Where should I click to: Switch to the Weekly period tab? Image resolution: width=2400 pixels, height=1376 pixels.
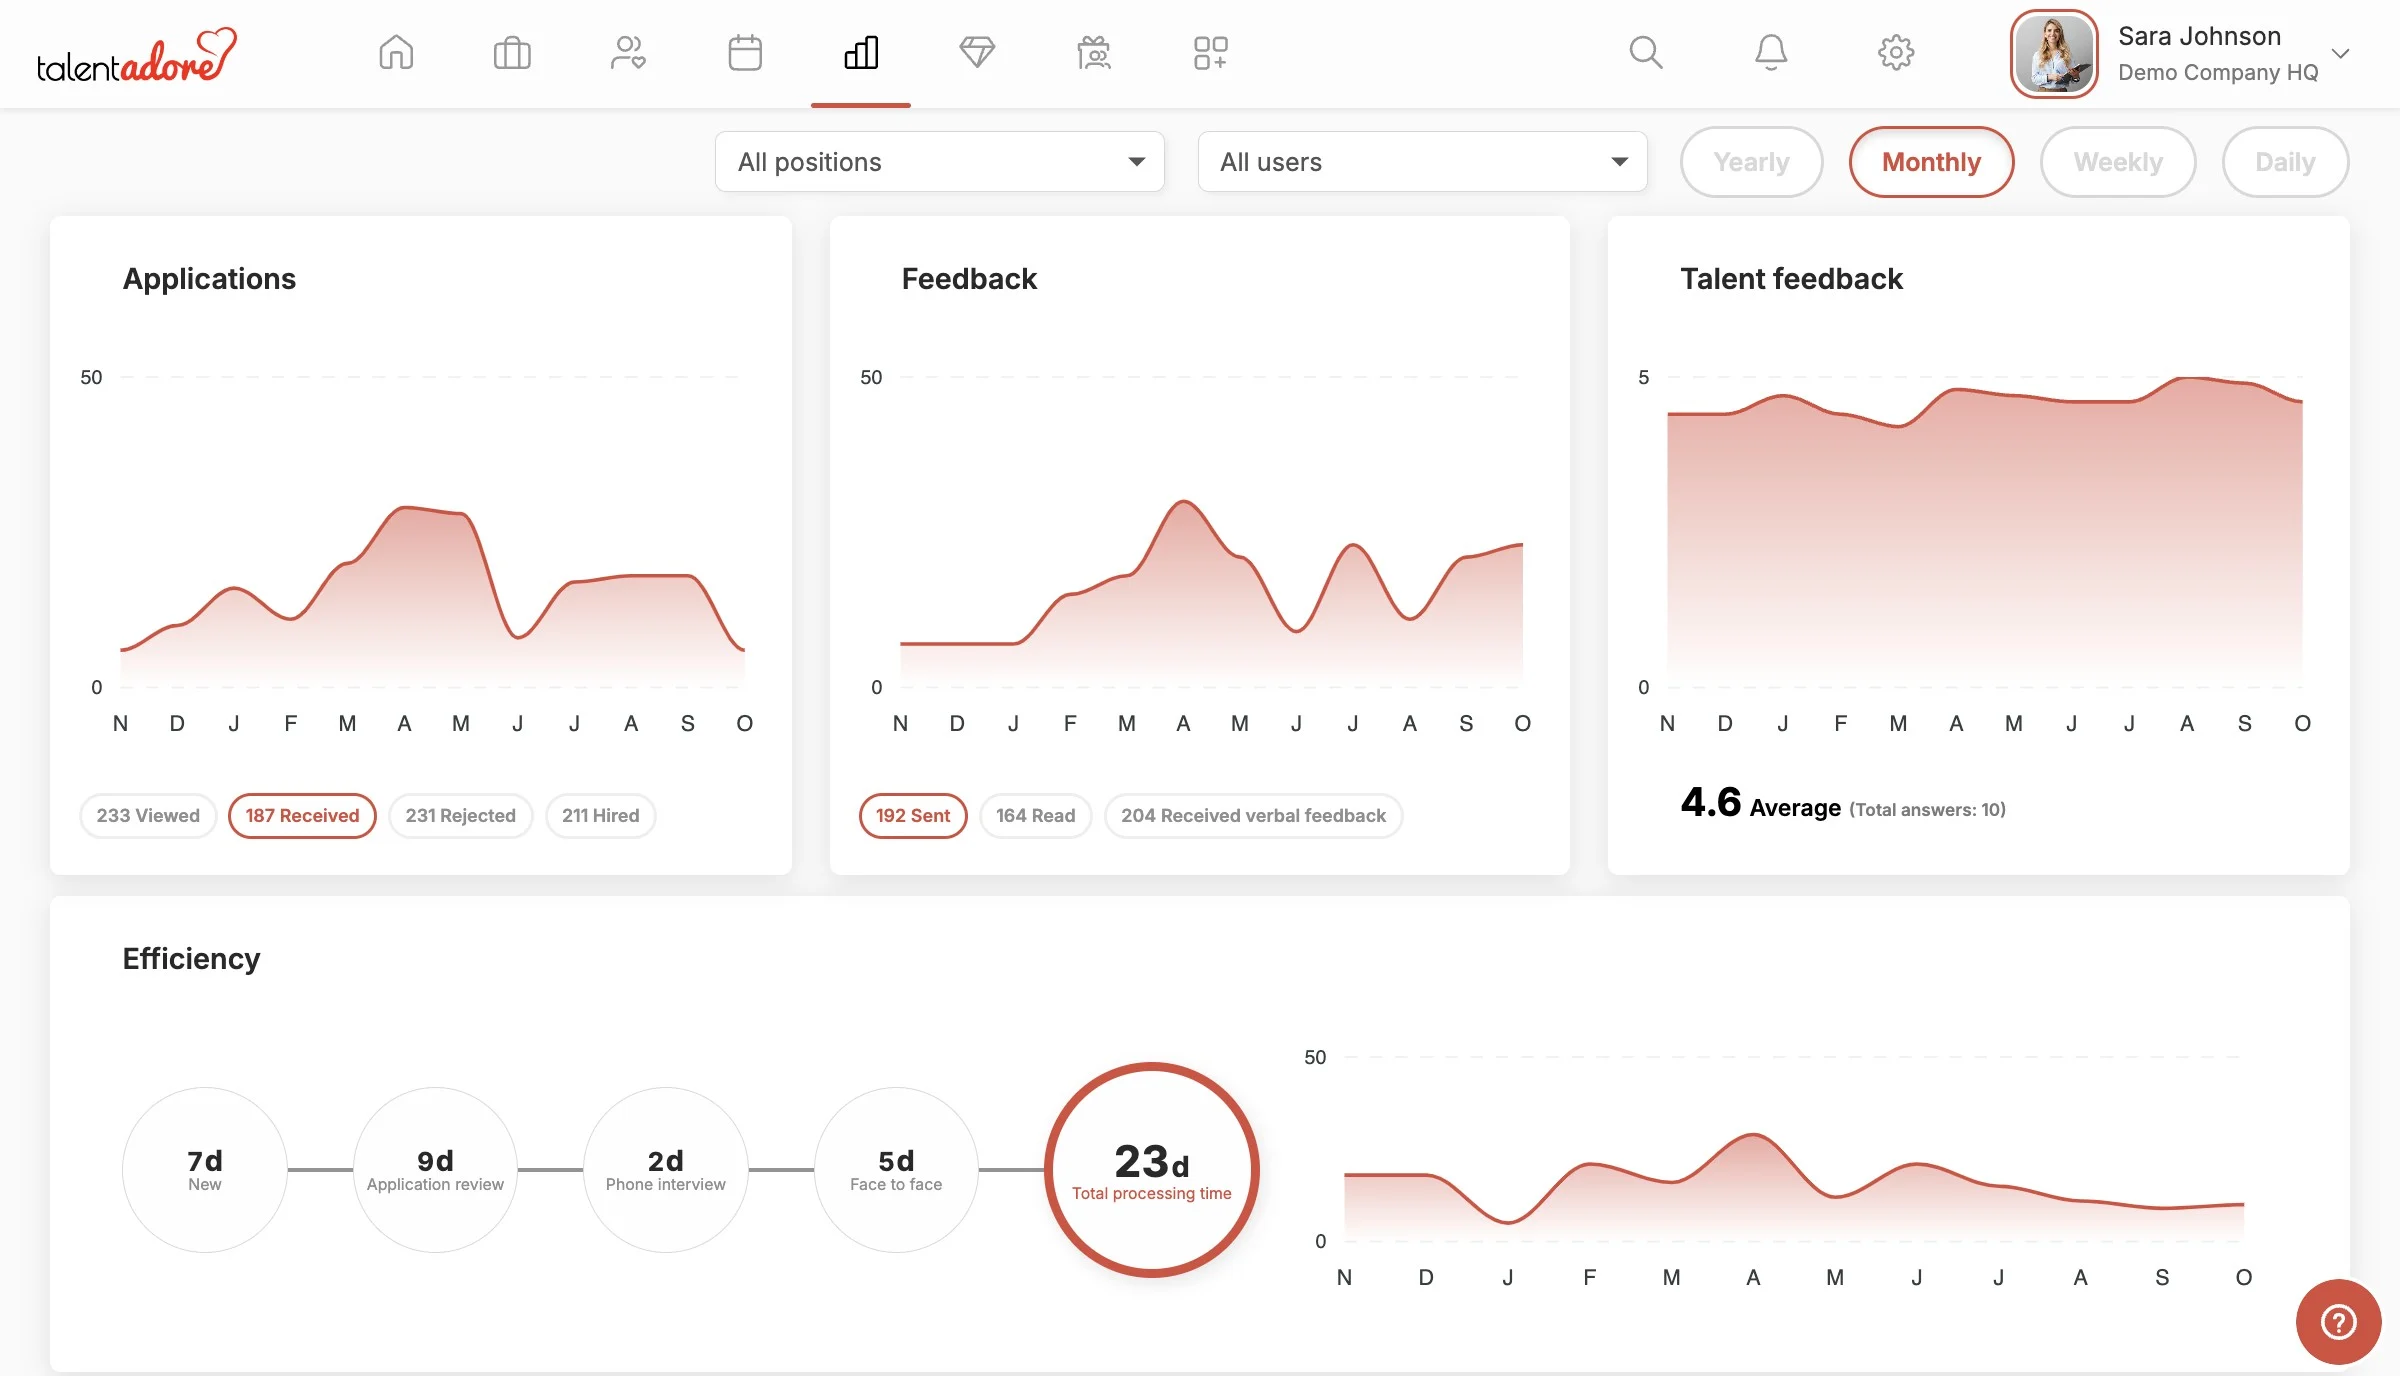2117,162
